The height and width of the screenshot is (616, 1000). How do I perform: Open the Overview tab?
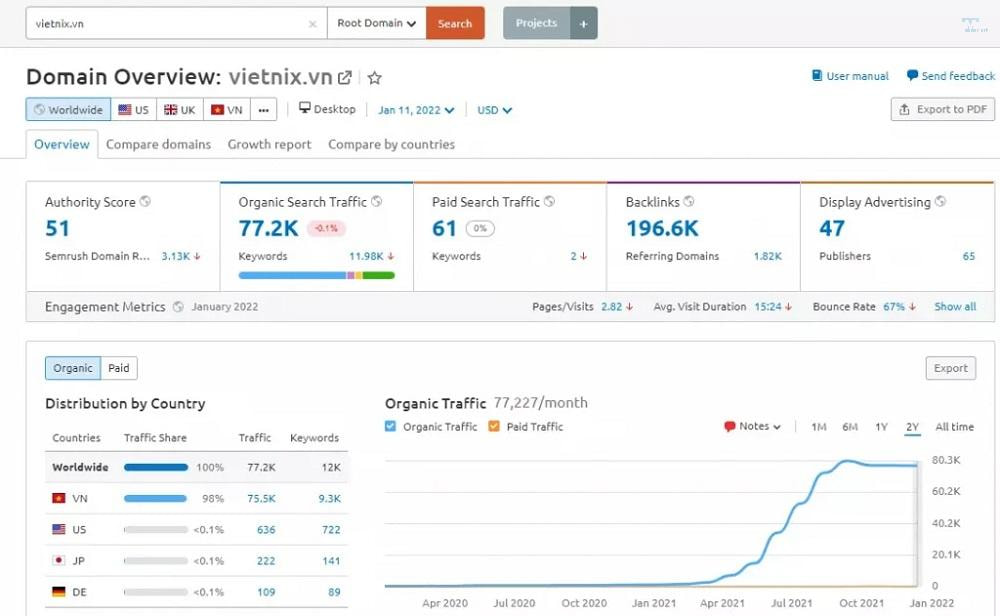62,144
